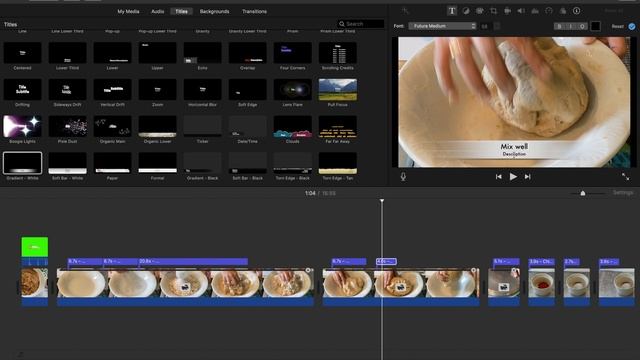The height and width of the screenshot is (360, 640).
Task: Select the Clouds title thumbnail
Action: (x=293, y=126)
